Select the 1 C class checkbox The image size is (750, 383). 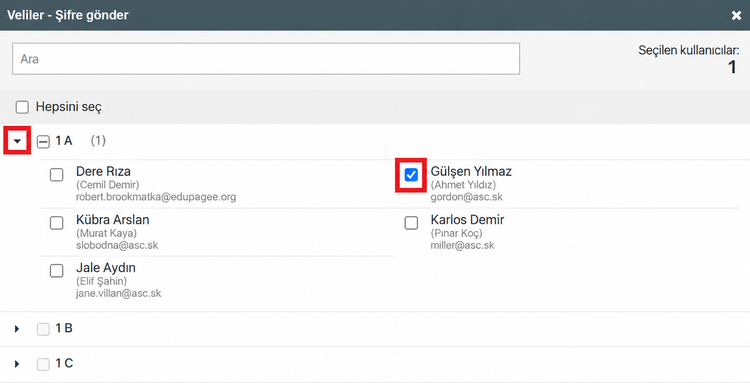[x=43, y=364]
